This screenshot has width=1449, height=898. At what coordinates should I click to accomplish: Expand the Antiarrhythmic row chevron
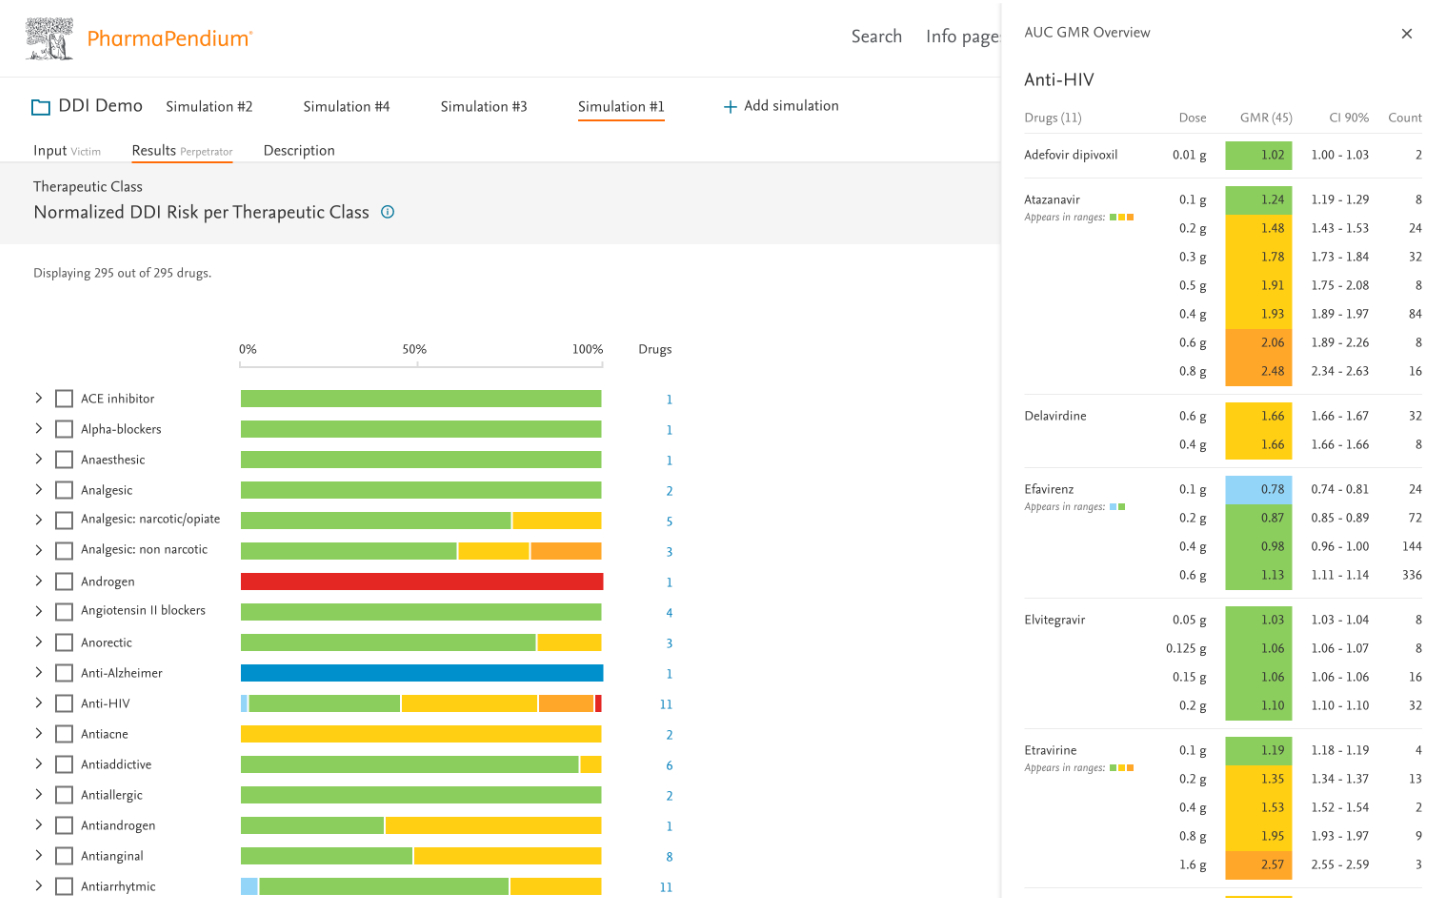[39, 886]
